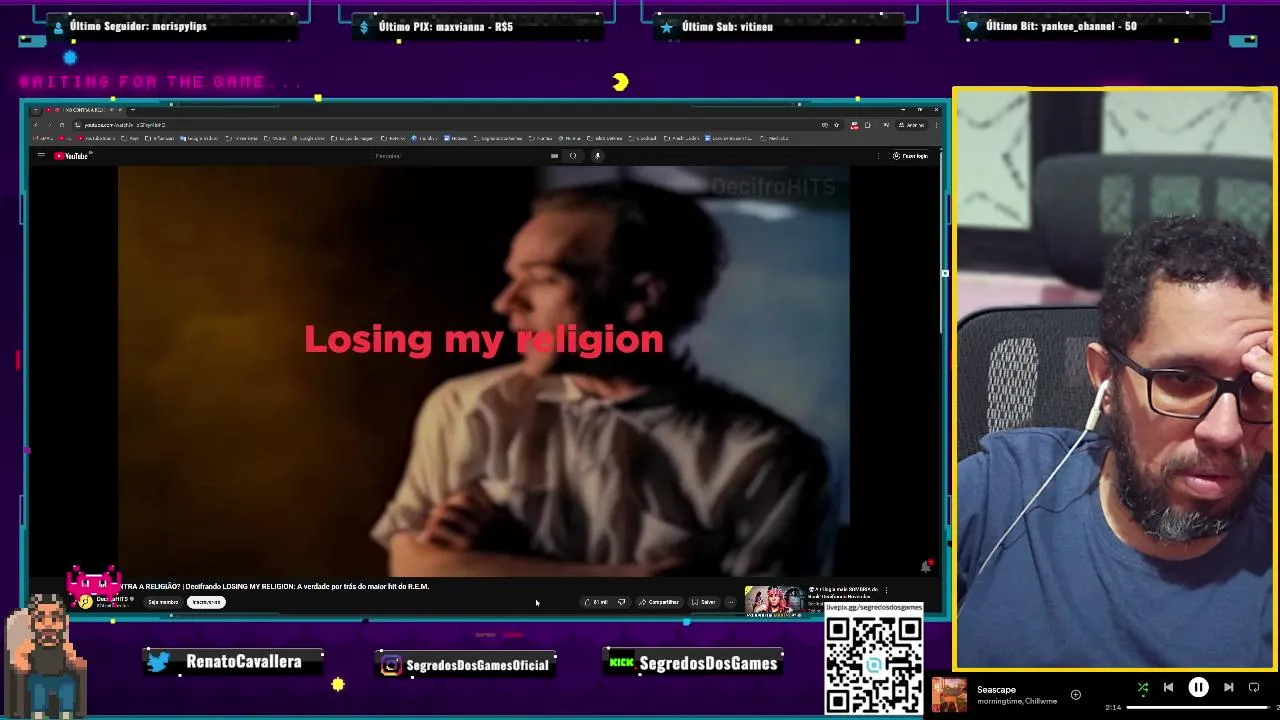This screenshot has height=720, width=1280.
Task: Activate YouTube voice search microphone
Action: [x=597, y=156]
